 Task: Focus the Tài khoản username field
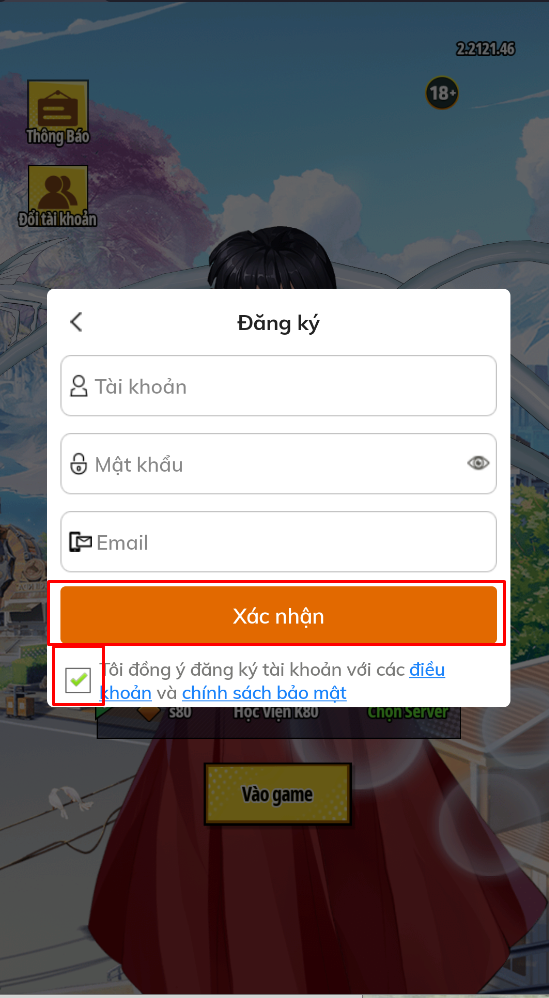(279, 386)
